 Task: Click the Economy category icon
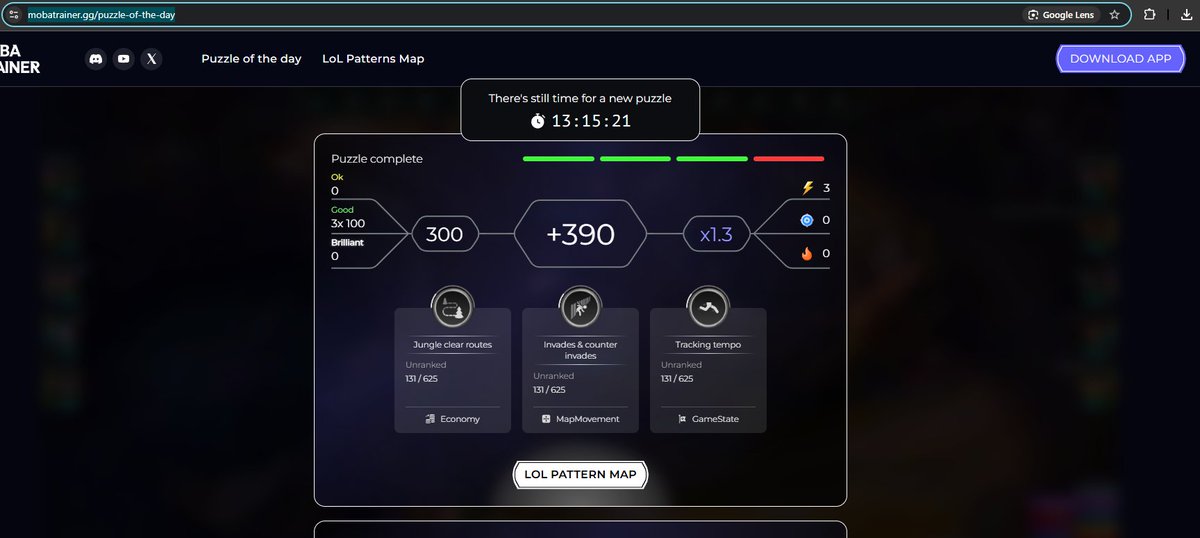click(429, 419)
